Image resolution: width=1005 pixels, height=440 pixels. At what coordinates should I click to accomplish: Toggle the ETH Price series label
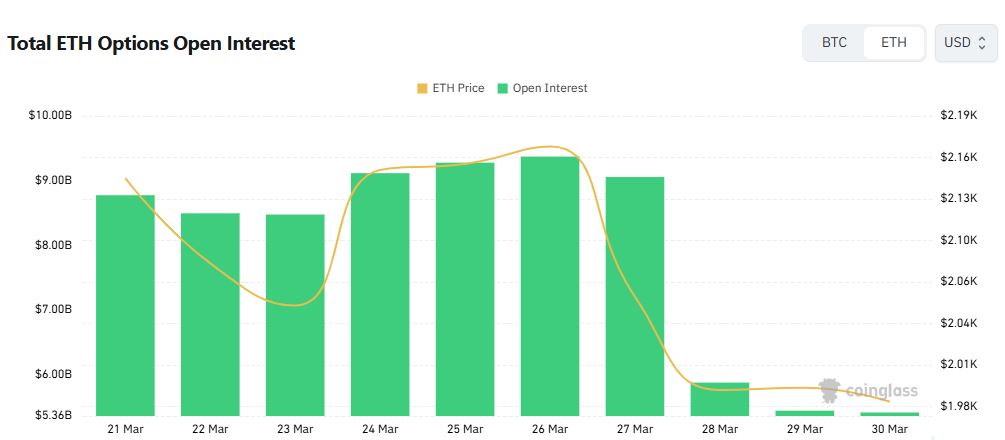coord(458,88)
